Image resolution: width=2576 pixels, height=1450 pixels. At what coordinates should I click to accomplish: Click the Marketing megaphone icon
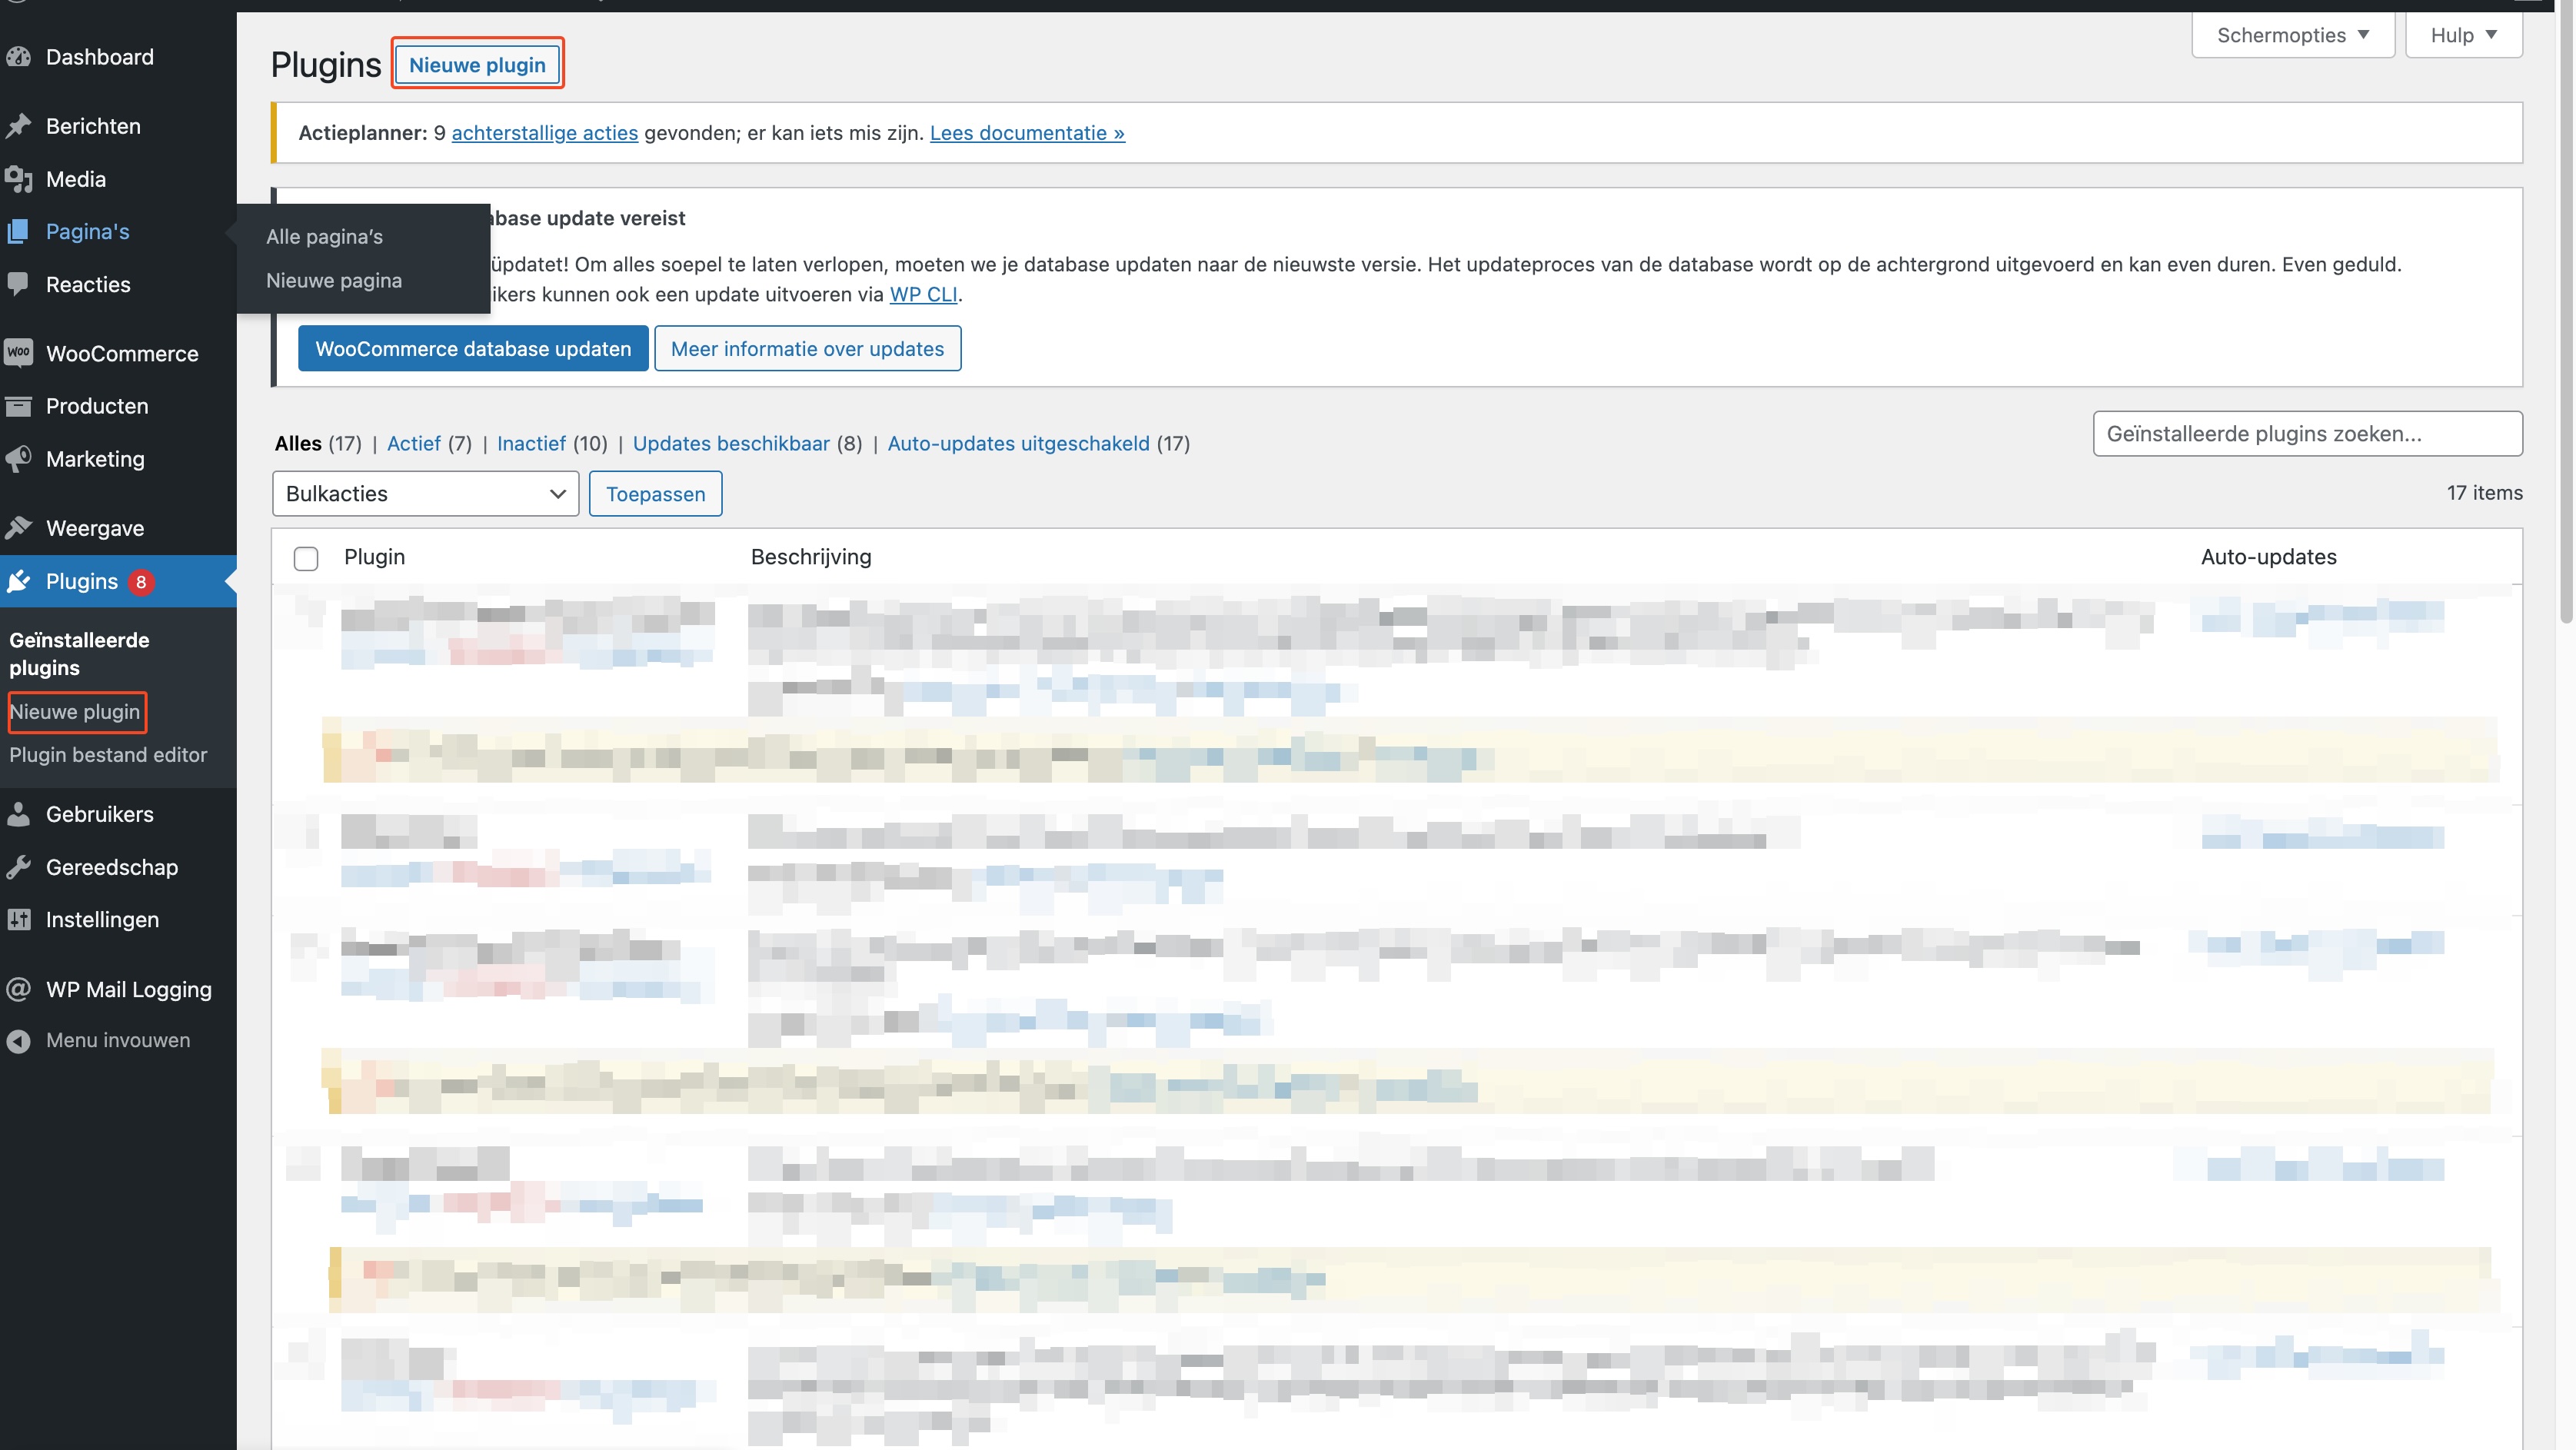point(18,459)
